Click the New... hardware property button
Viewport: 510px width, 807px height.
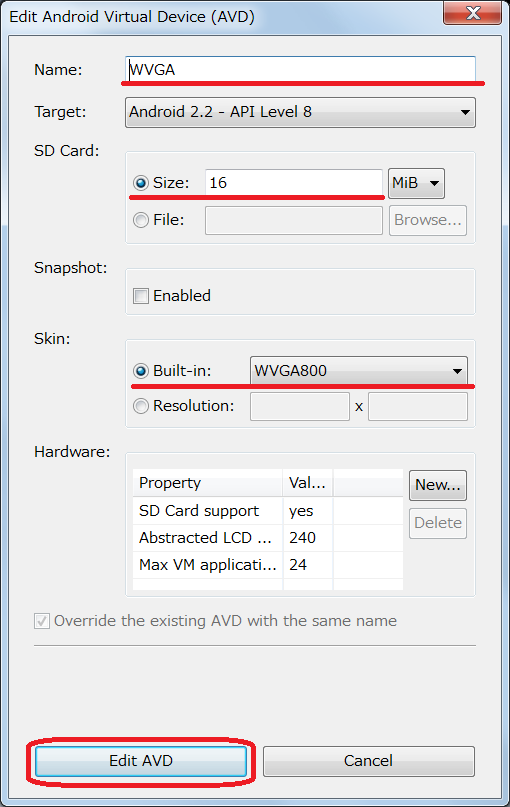click(x=438, y=485)
